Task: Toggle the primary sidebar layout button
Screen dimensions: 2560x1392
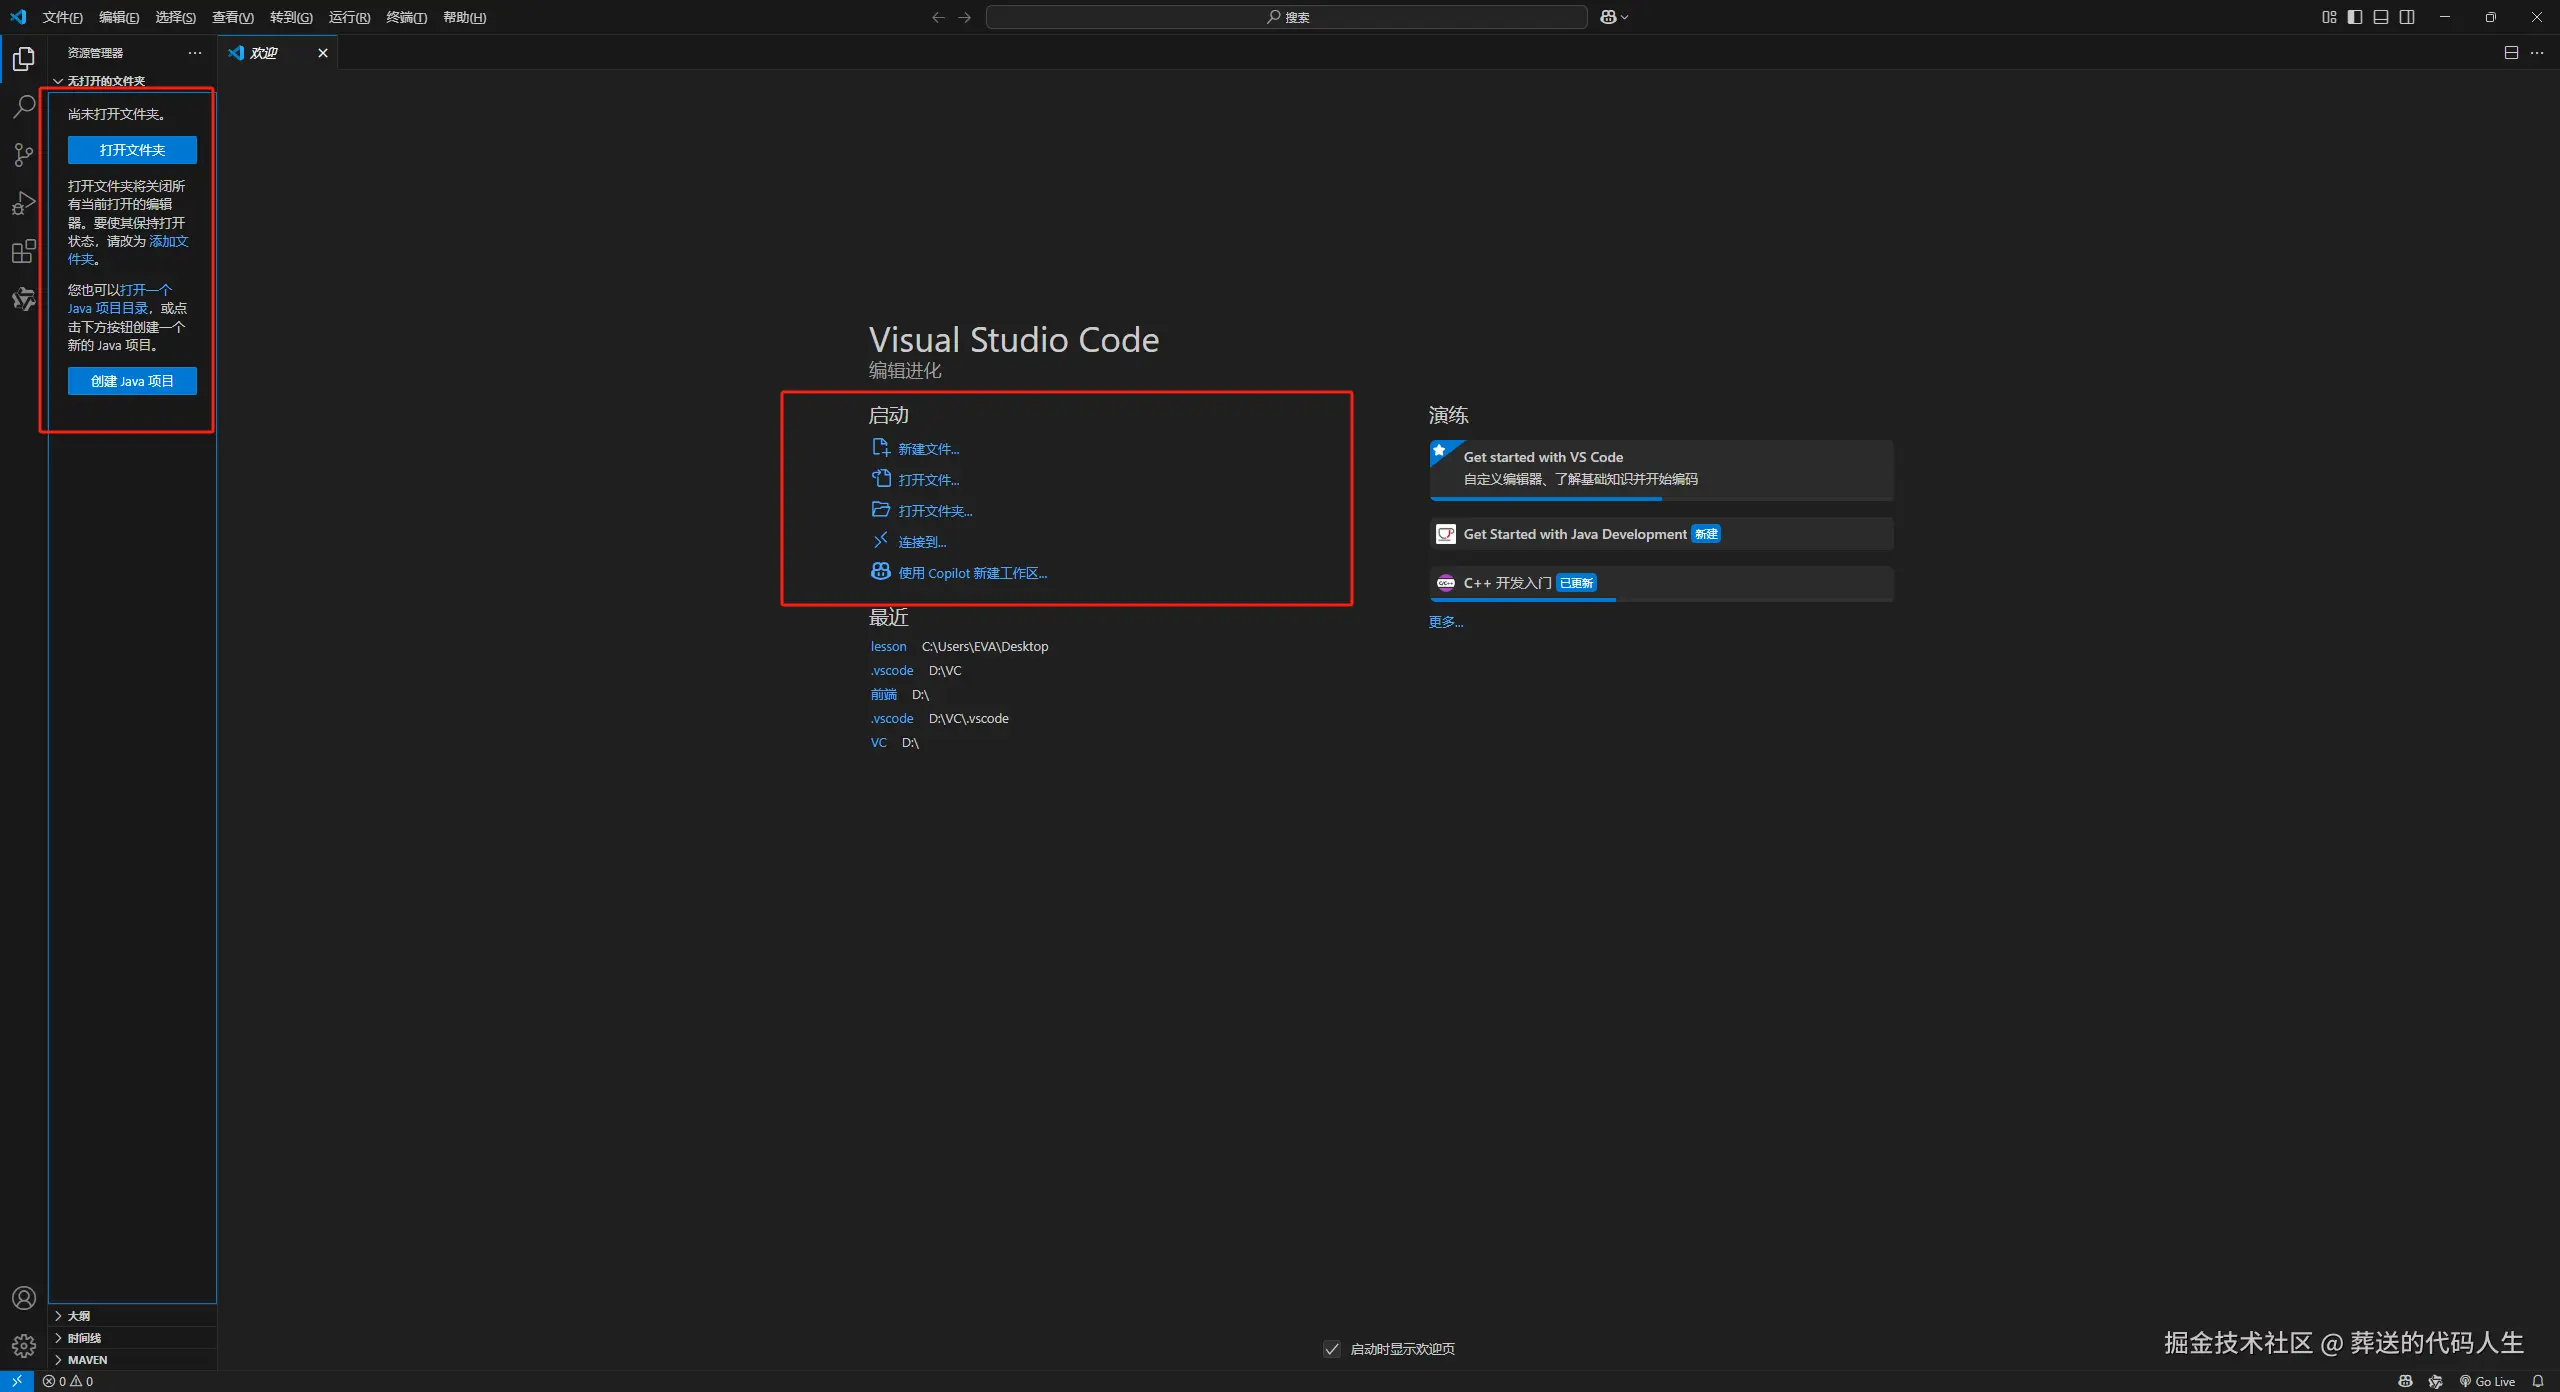Action: click(x=2355, y=17)
